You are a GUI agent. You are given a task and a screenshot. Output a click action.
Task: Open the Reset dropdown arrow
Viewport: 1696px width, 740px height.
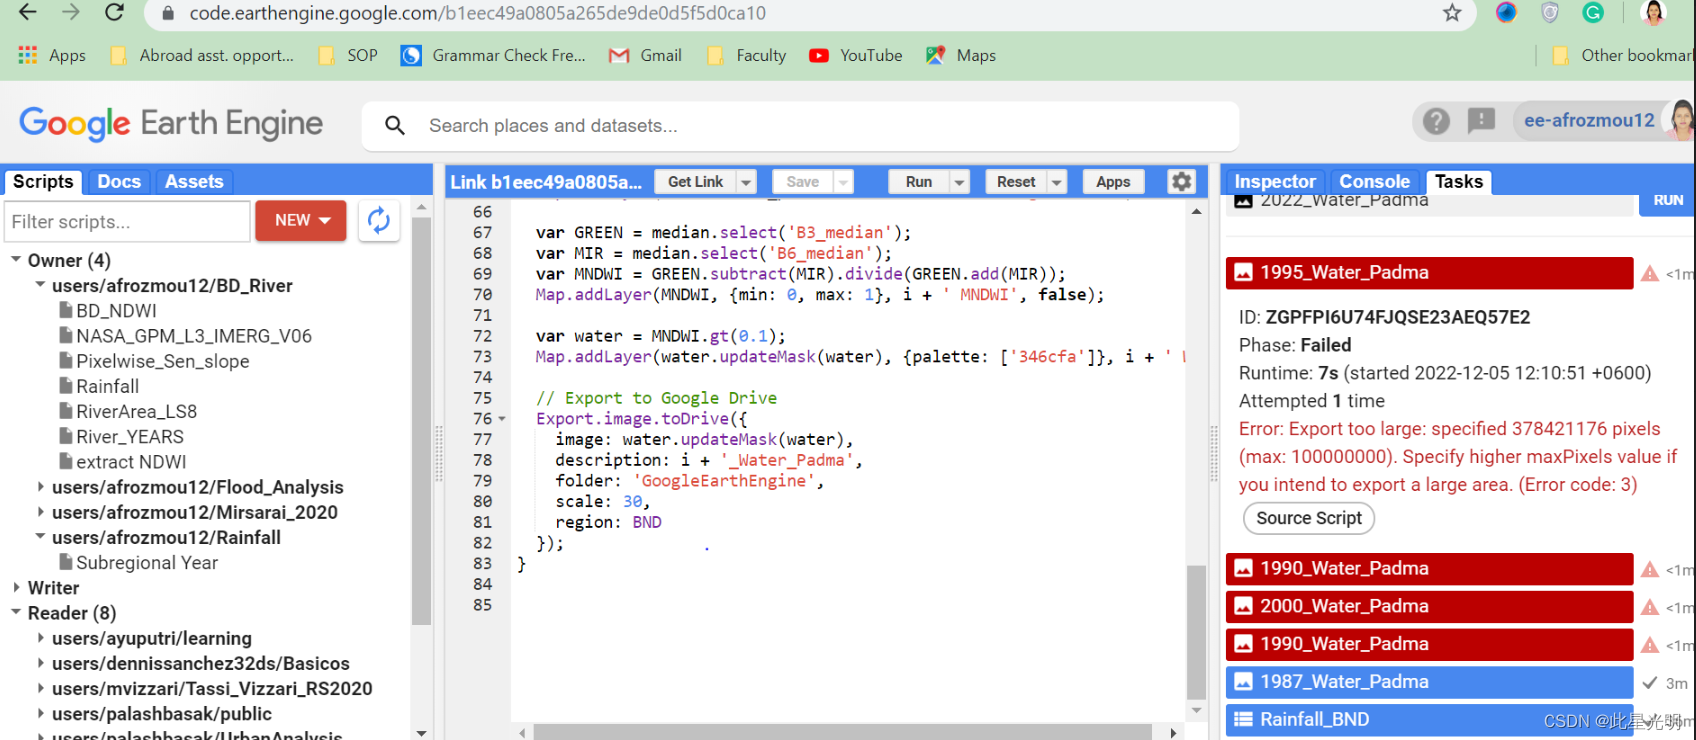(1057, 182)
